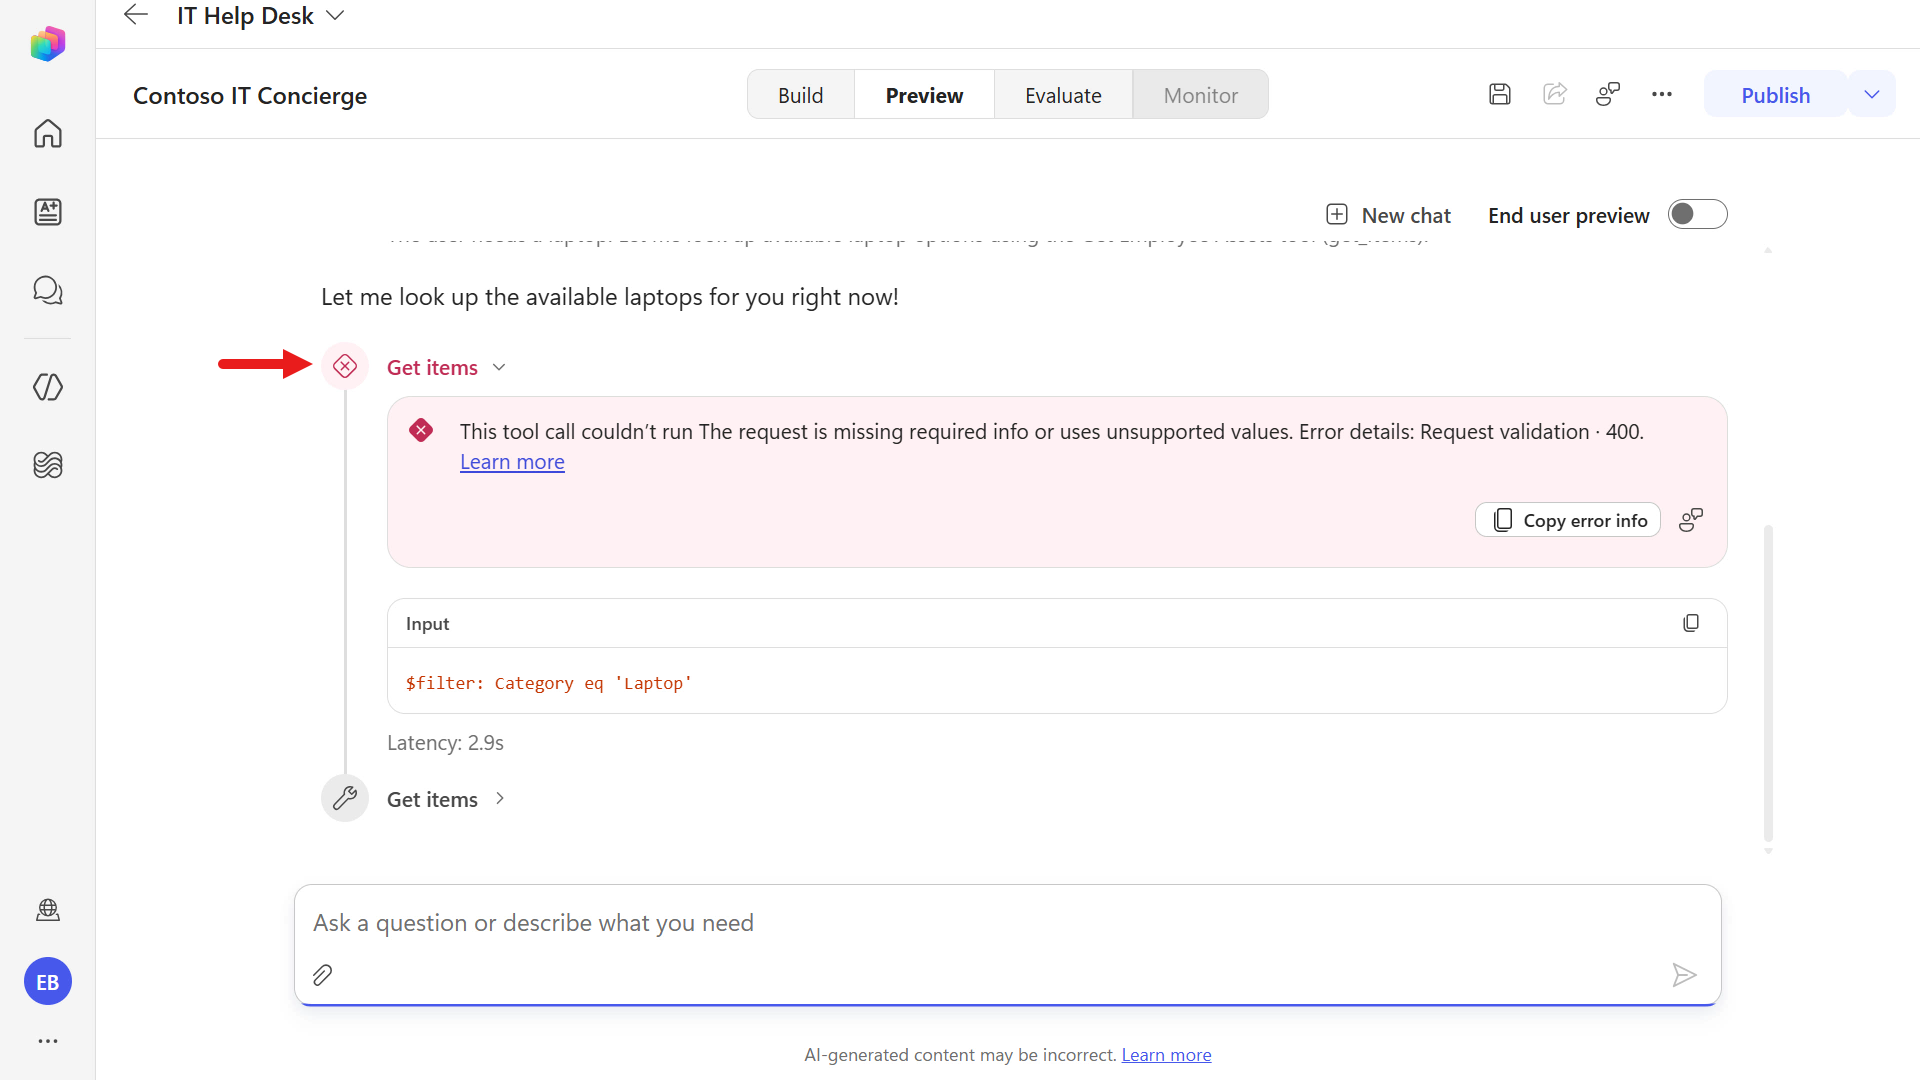
Task: Click the $filter Category eq 'Laptop' code
Action: coord(549,683)
